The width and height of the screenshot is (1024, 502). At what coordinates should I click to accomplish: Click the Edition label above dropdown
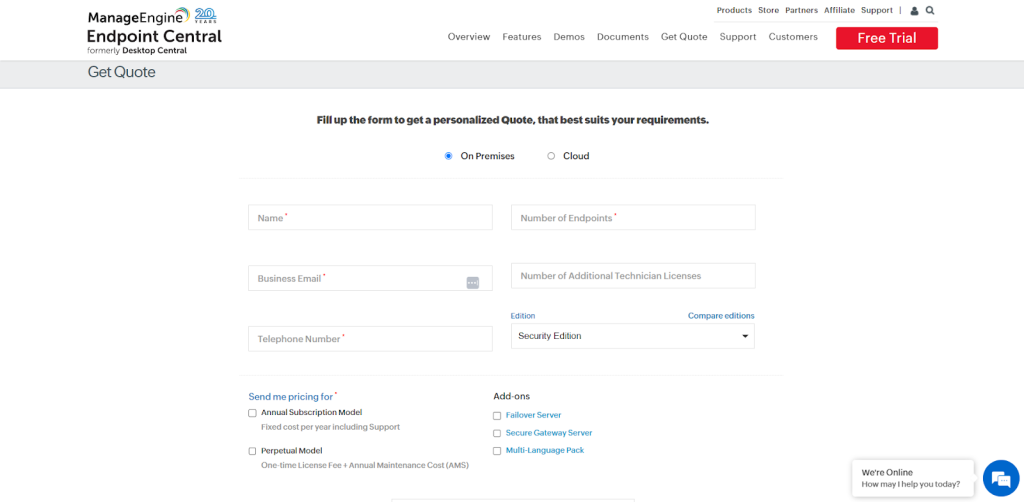523,316
